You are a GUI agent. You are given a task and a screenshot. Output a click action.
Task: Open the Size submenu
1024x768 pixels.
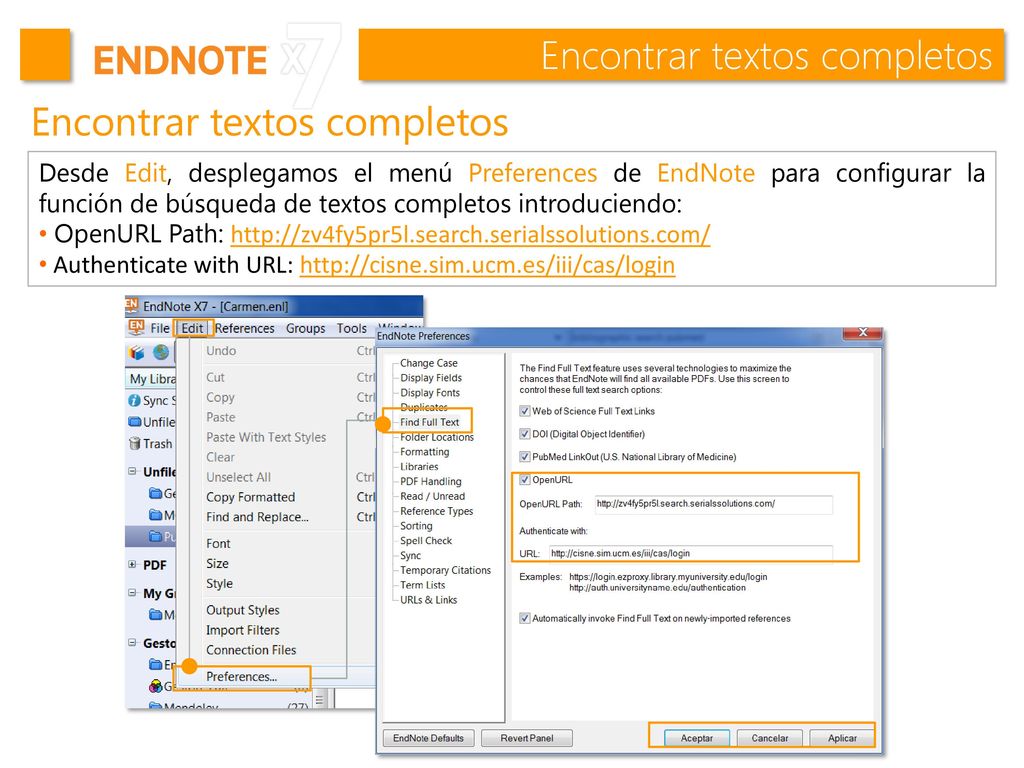[x=217, y=564]
